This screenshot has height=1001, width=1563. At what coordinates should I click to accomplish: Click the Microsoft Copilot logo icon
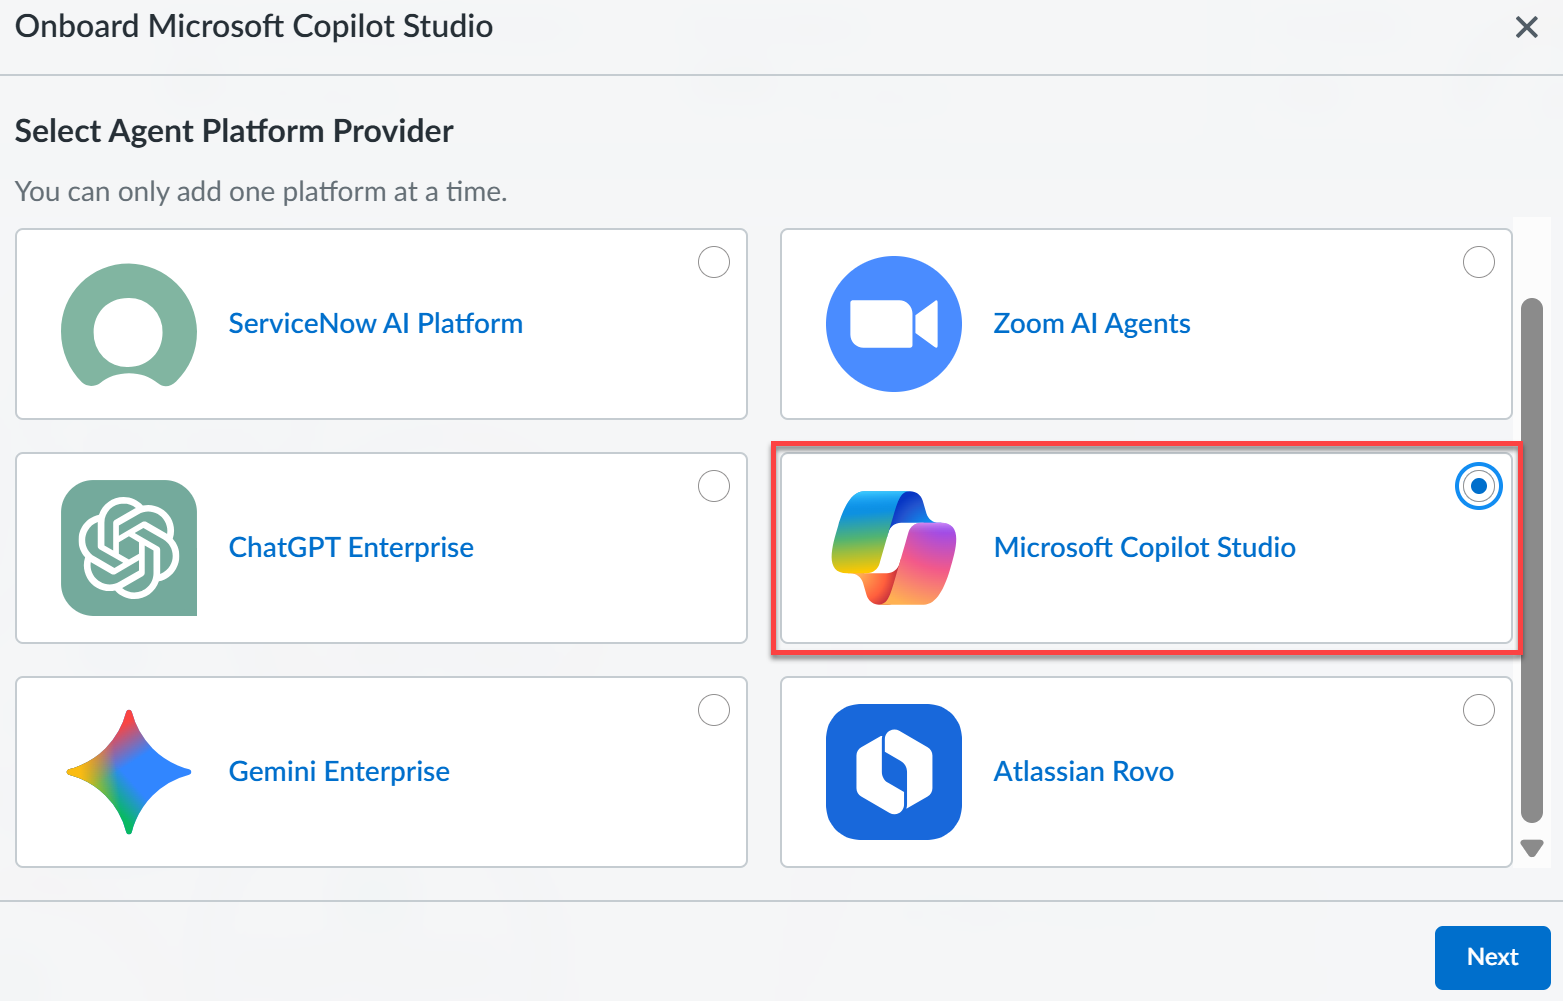click(893, 548)
